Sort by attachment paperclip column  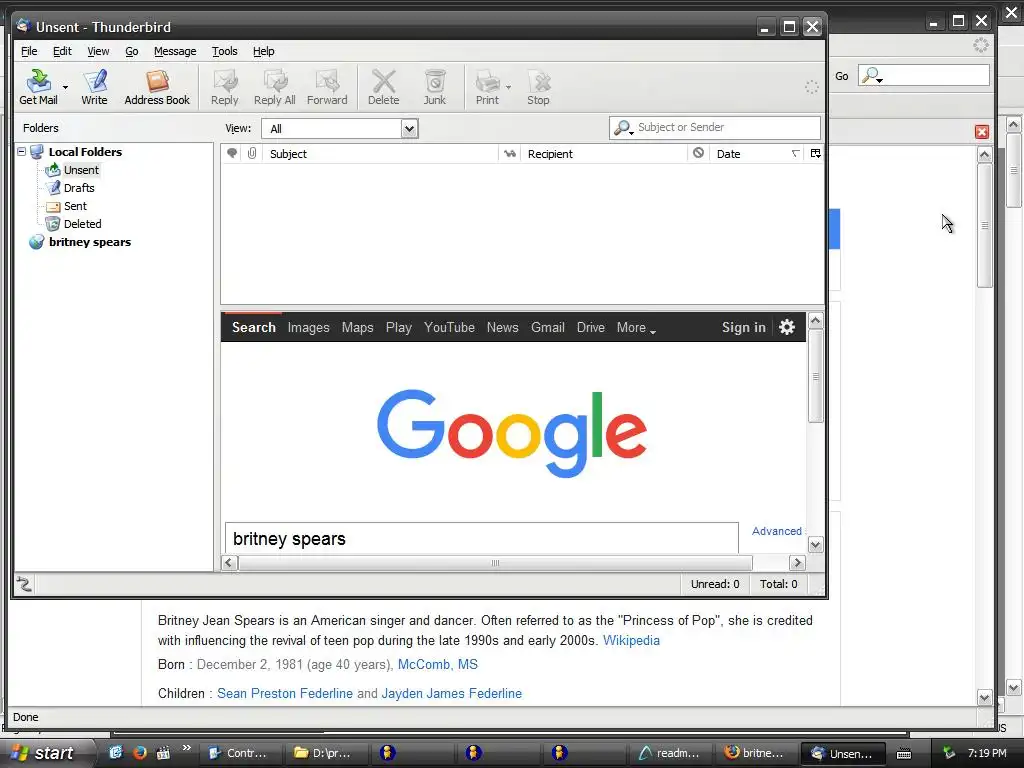point(251,153)
